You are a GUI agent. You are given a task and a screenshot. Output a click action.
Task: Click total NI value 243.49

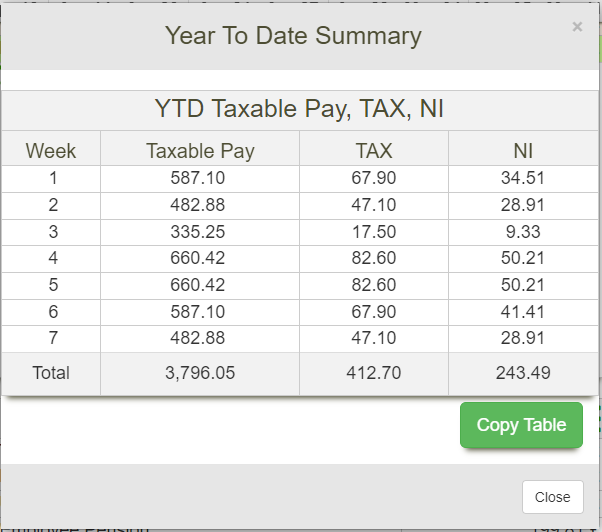point(523,373)
